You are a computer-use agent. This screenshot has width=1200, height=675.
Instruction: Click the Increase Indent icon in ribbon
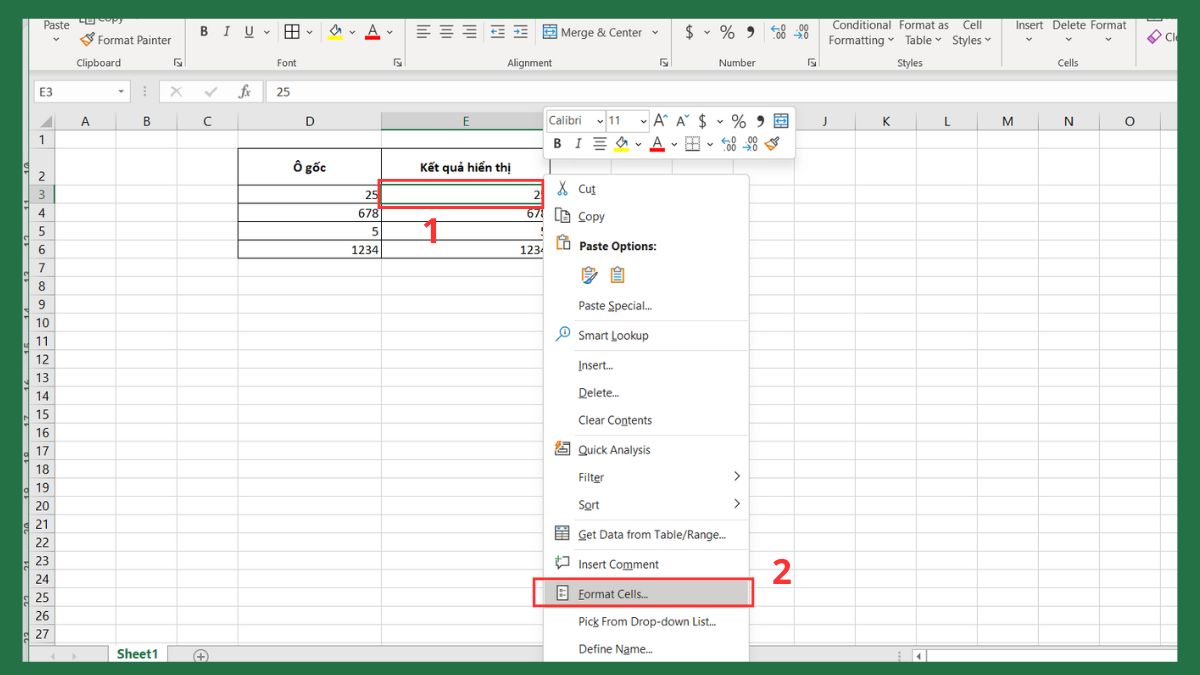(x=520, y=32)
